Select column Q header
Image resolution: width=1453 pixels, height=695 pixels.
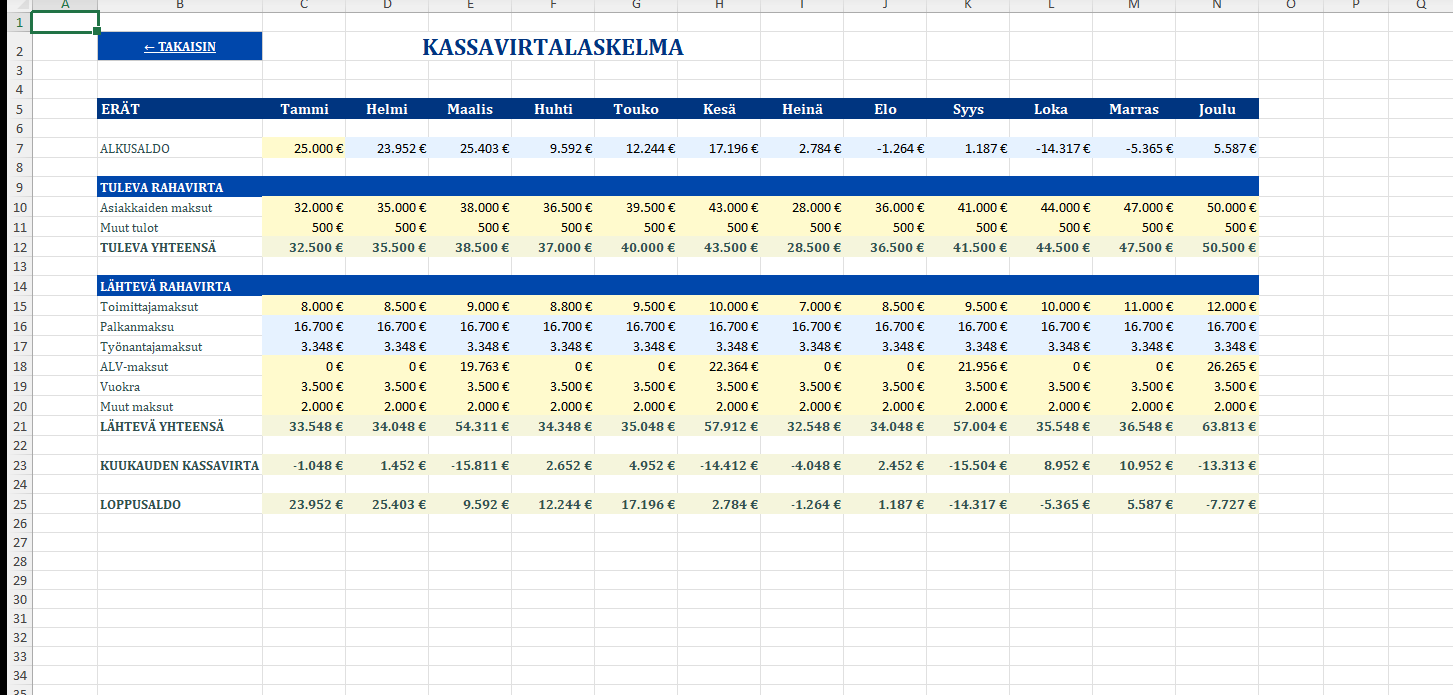1421,5
